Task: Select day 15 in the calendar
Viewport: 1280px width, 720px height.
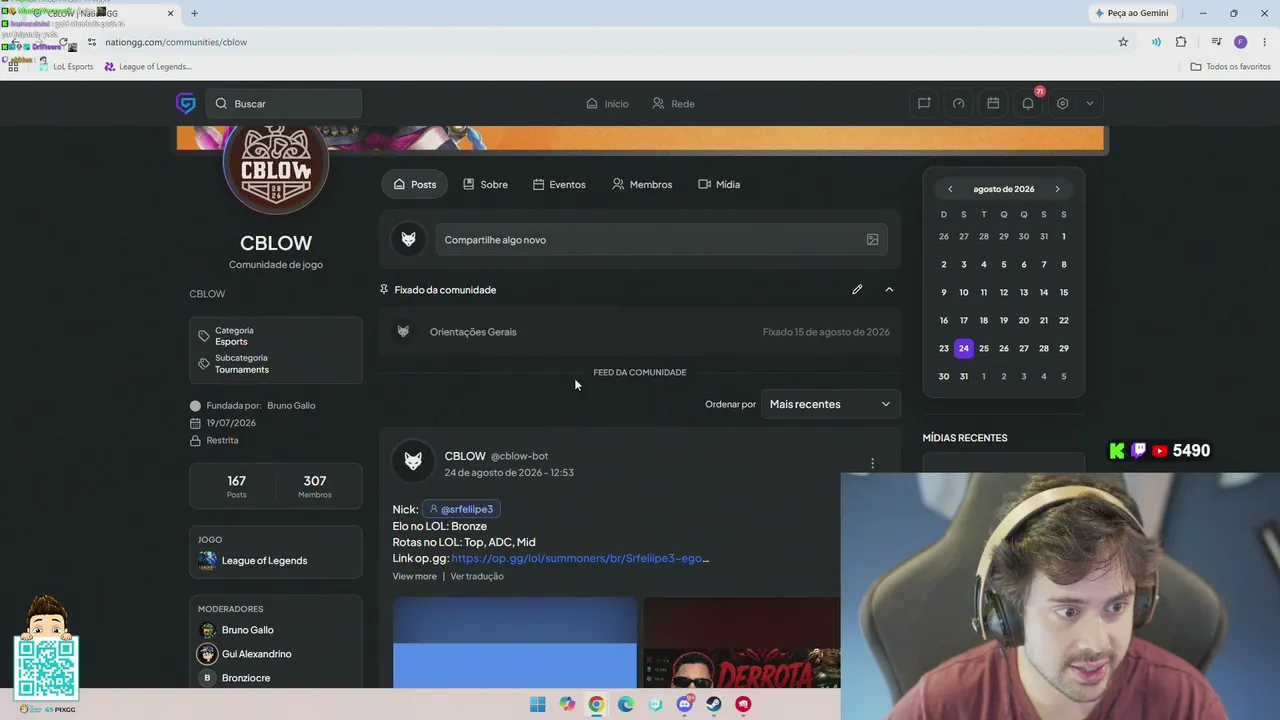Action: click(1063, 292)
